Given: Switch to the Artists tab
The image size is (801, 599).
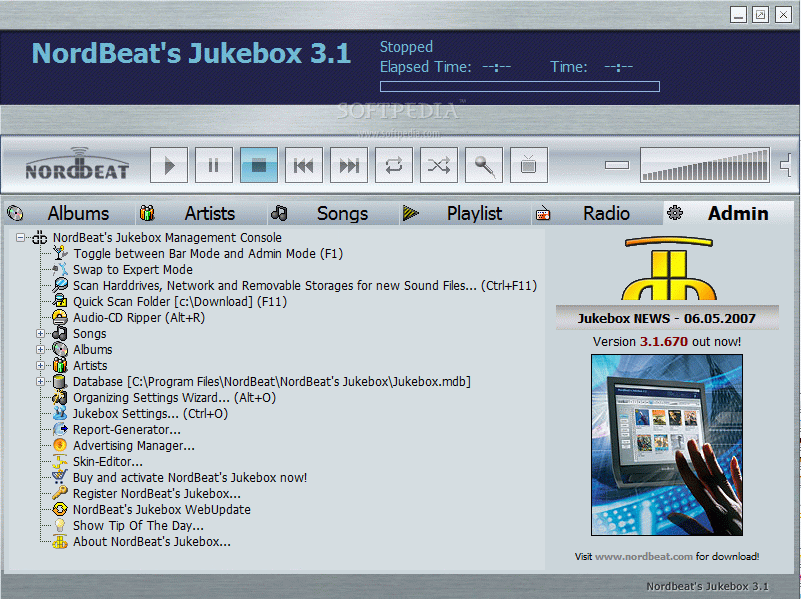Looking at the screenshot, I should pyautogui.click(x=202, y=213).
